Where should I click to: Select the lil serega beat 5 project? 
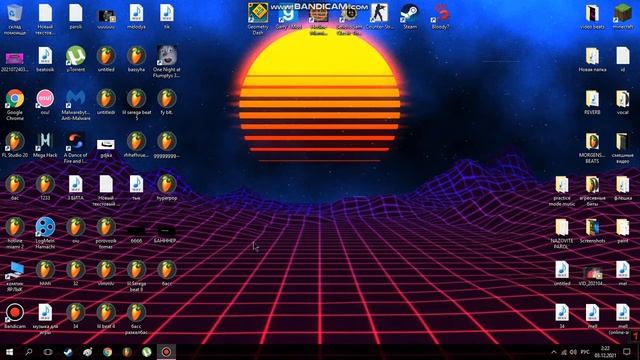coord(136,104)
